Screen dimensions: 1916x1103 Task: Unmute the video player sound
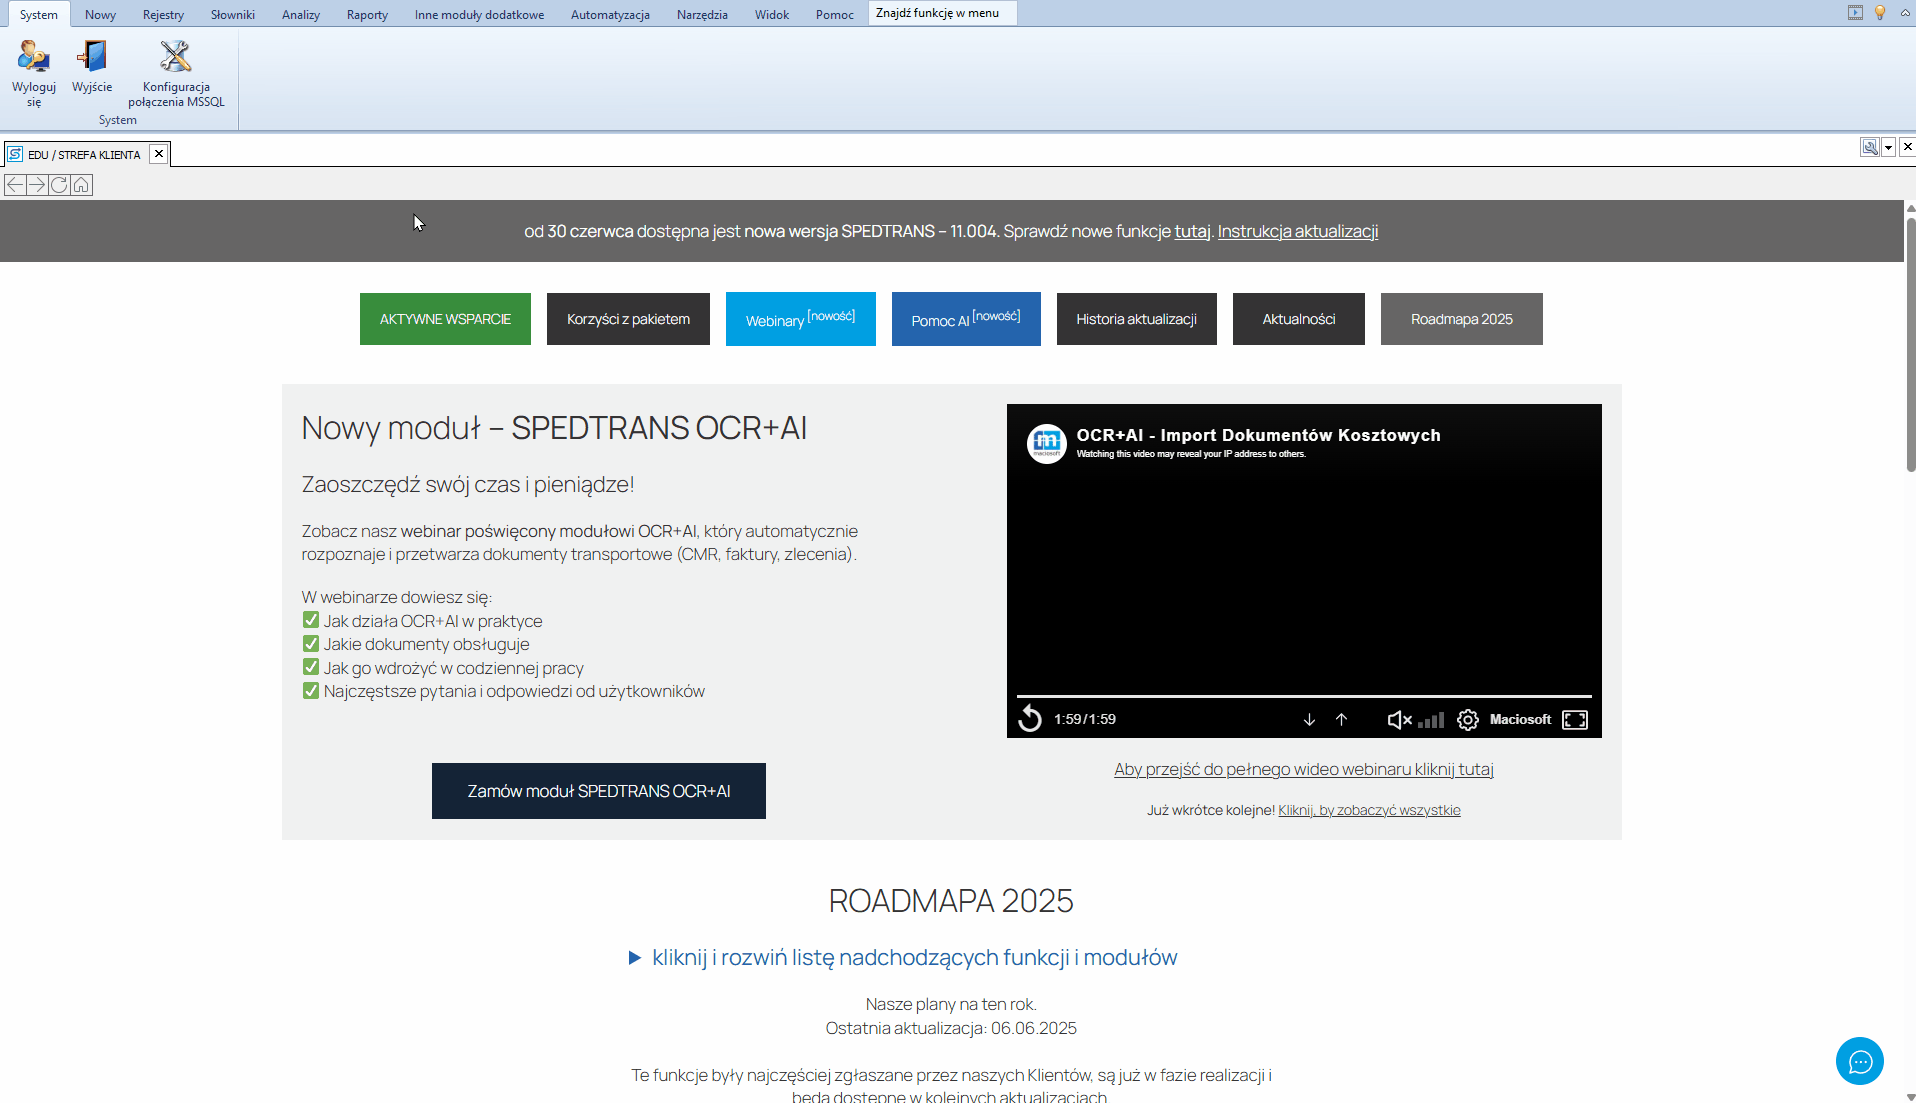1399,720
